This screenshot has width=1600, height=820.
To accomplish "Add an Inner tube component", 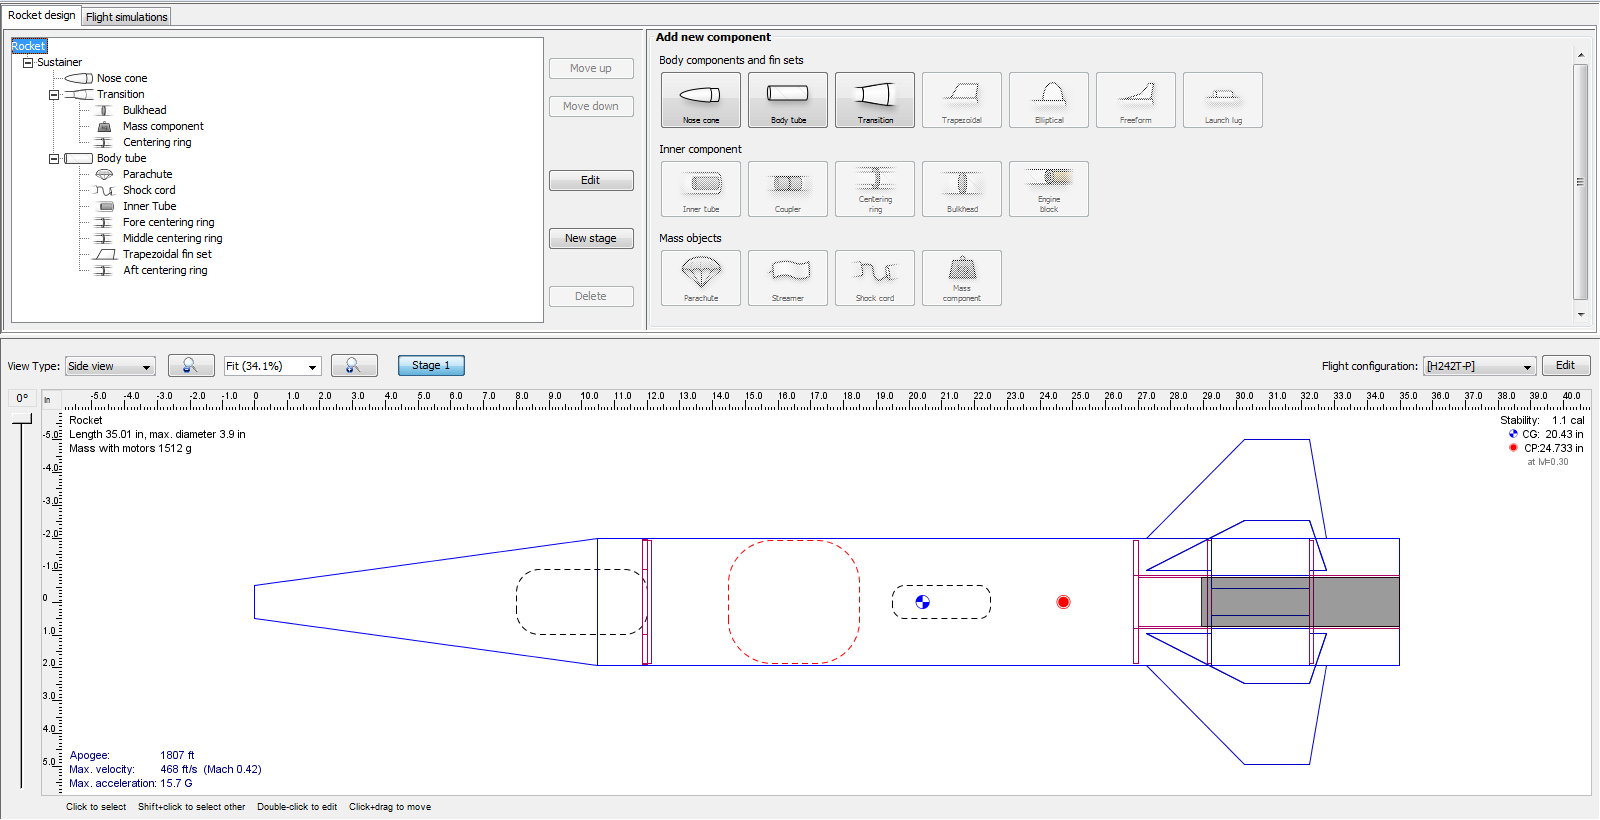I will (701, 189).
